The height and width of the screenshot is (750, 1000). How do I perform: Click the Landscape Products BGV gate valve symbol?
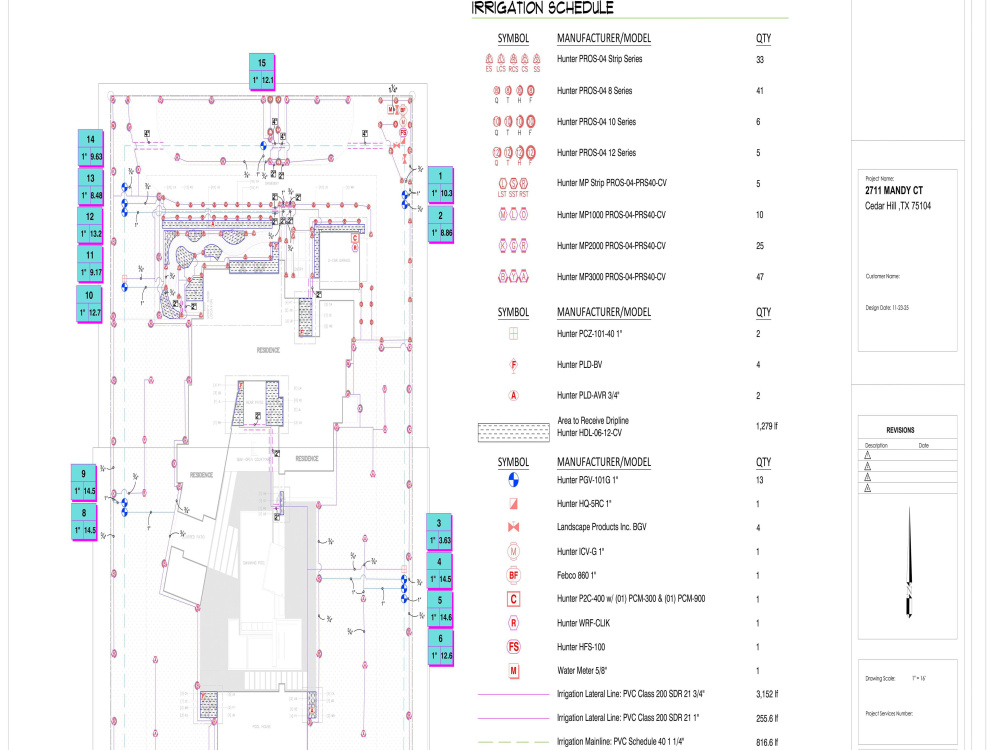[x=513, y=527]
